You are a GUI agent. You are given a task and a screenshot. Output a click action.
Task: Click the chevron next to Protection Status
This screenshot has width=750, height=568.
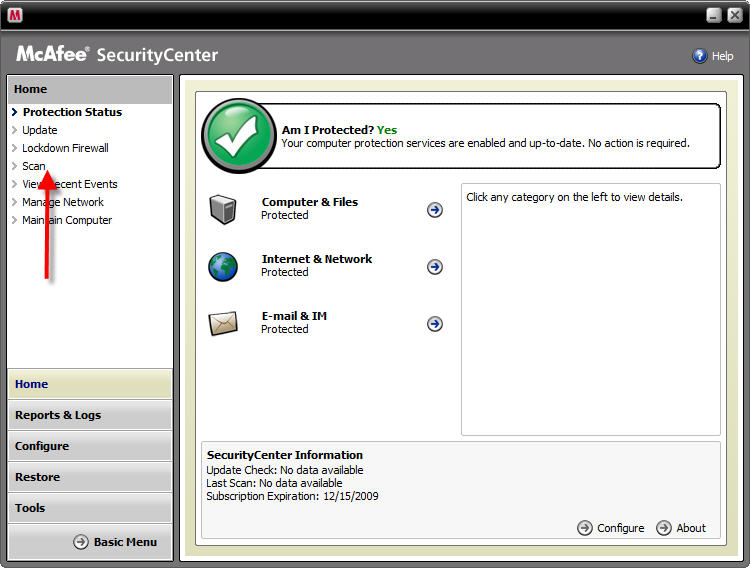click(x=14, y=112)
